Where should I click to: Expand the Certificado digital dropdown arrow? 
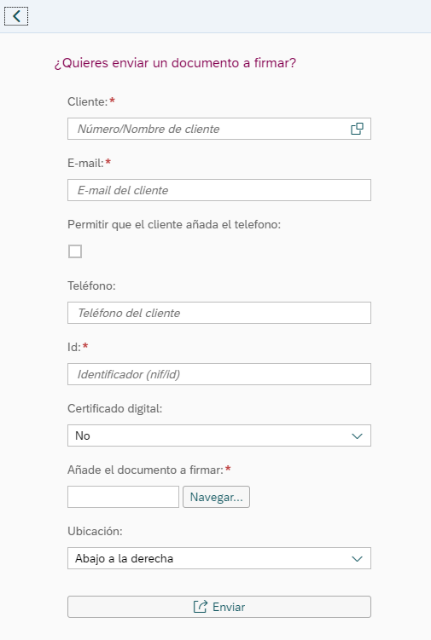pyautogui.click(x=357, y=436)
